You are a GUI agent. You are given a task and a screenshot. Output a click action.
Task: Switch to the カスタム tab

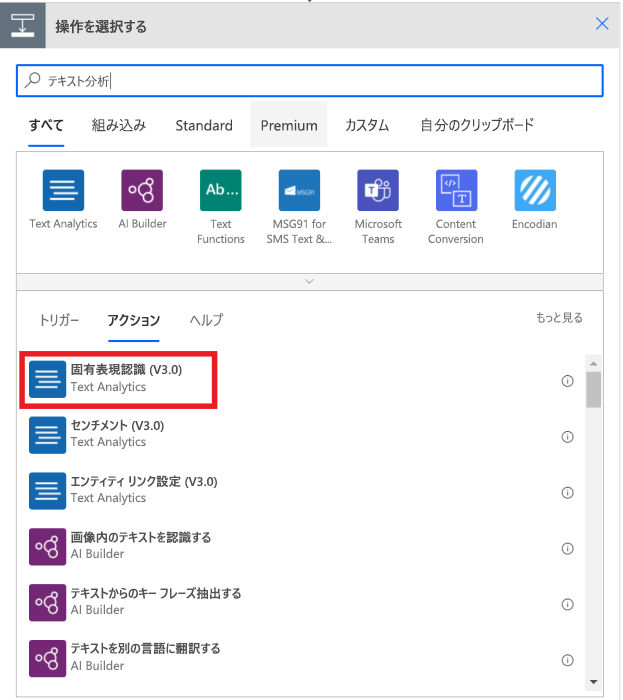(x=367, y=125)
